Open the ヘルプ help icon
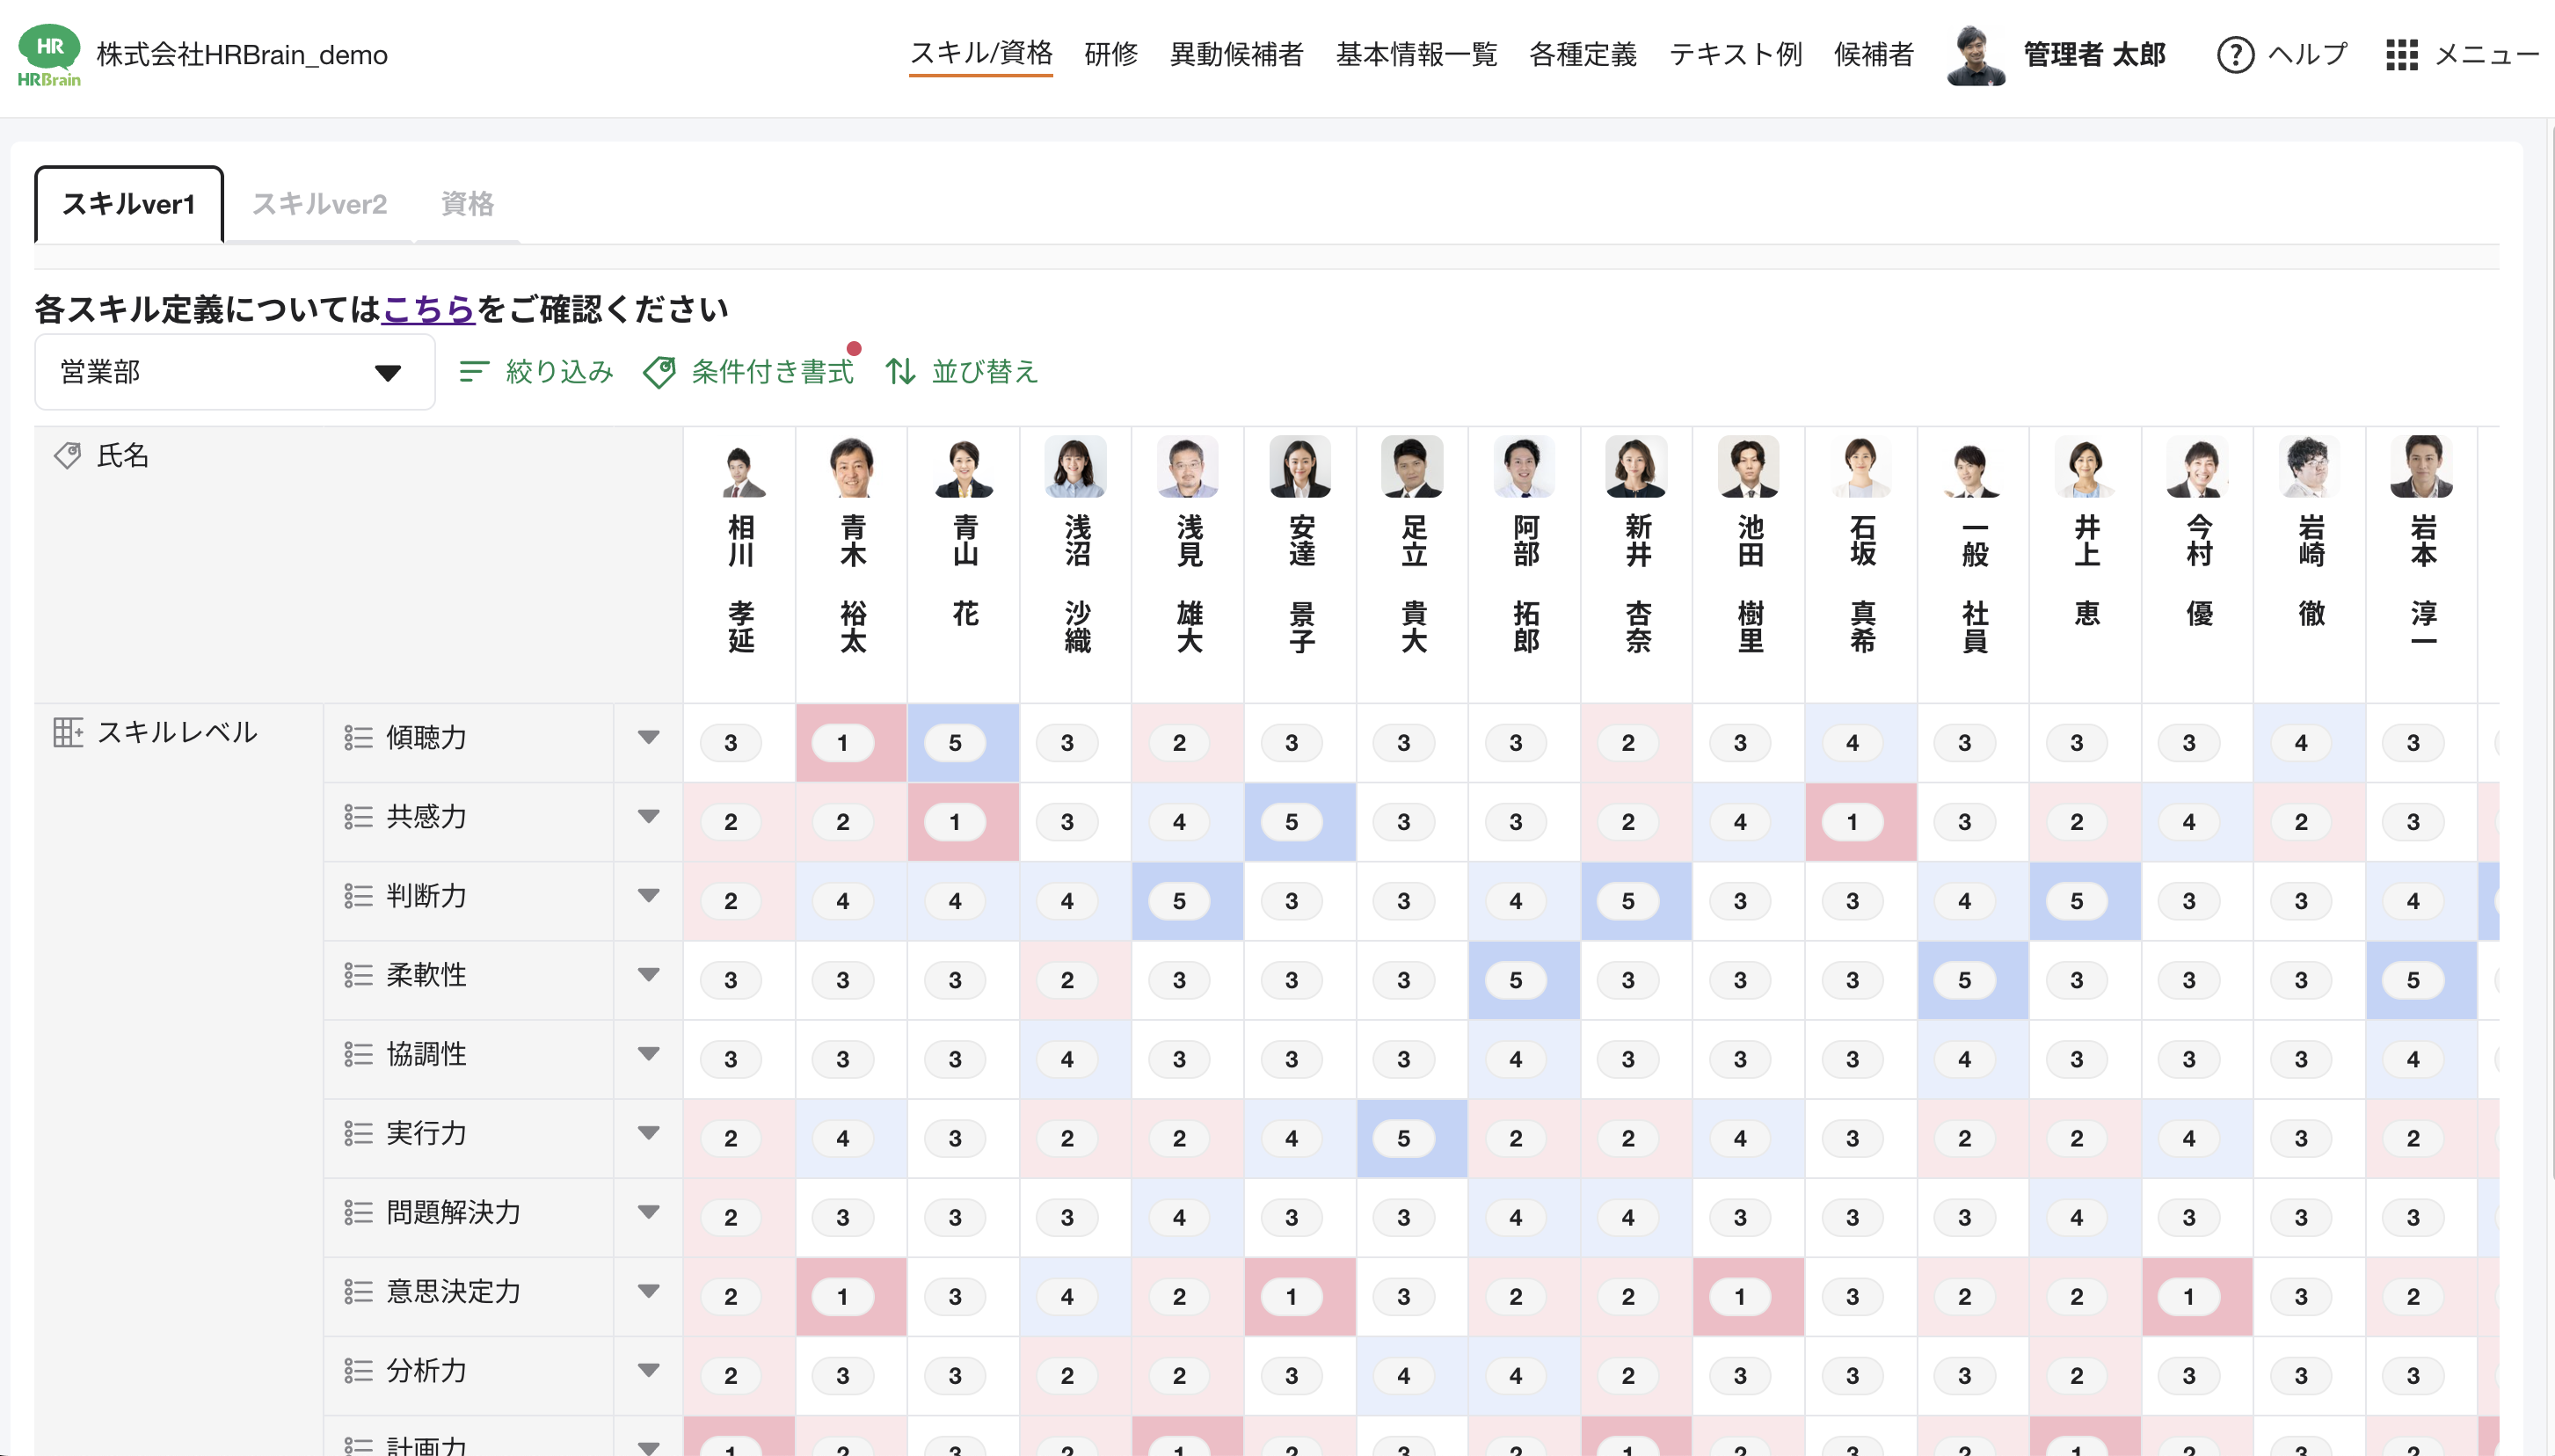 point(2236,55)
